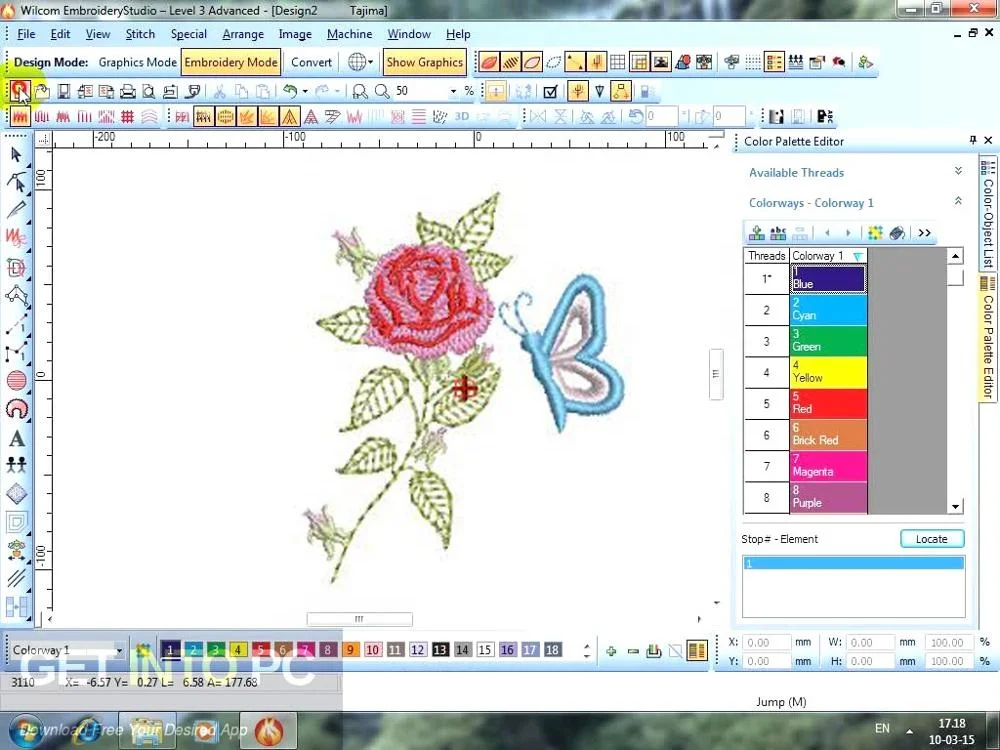Select the Yellow swatch in Colorway list
This screenshot has width=1000, height=750.
(x=828, y=373)
